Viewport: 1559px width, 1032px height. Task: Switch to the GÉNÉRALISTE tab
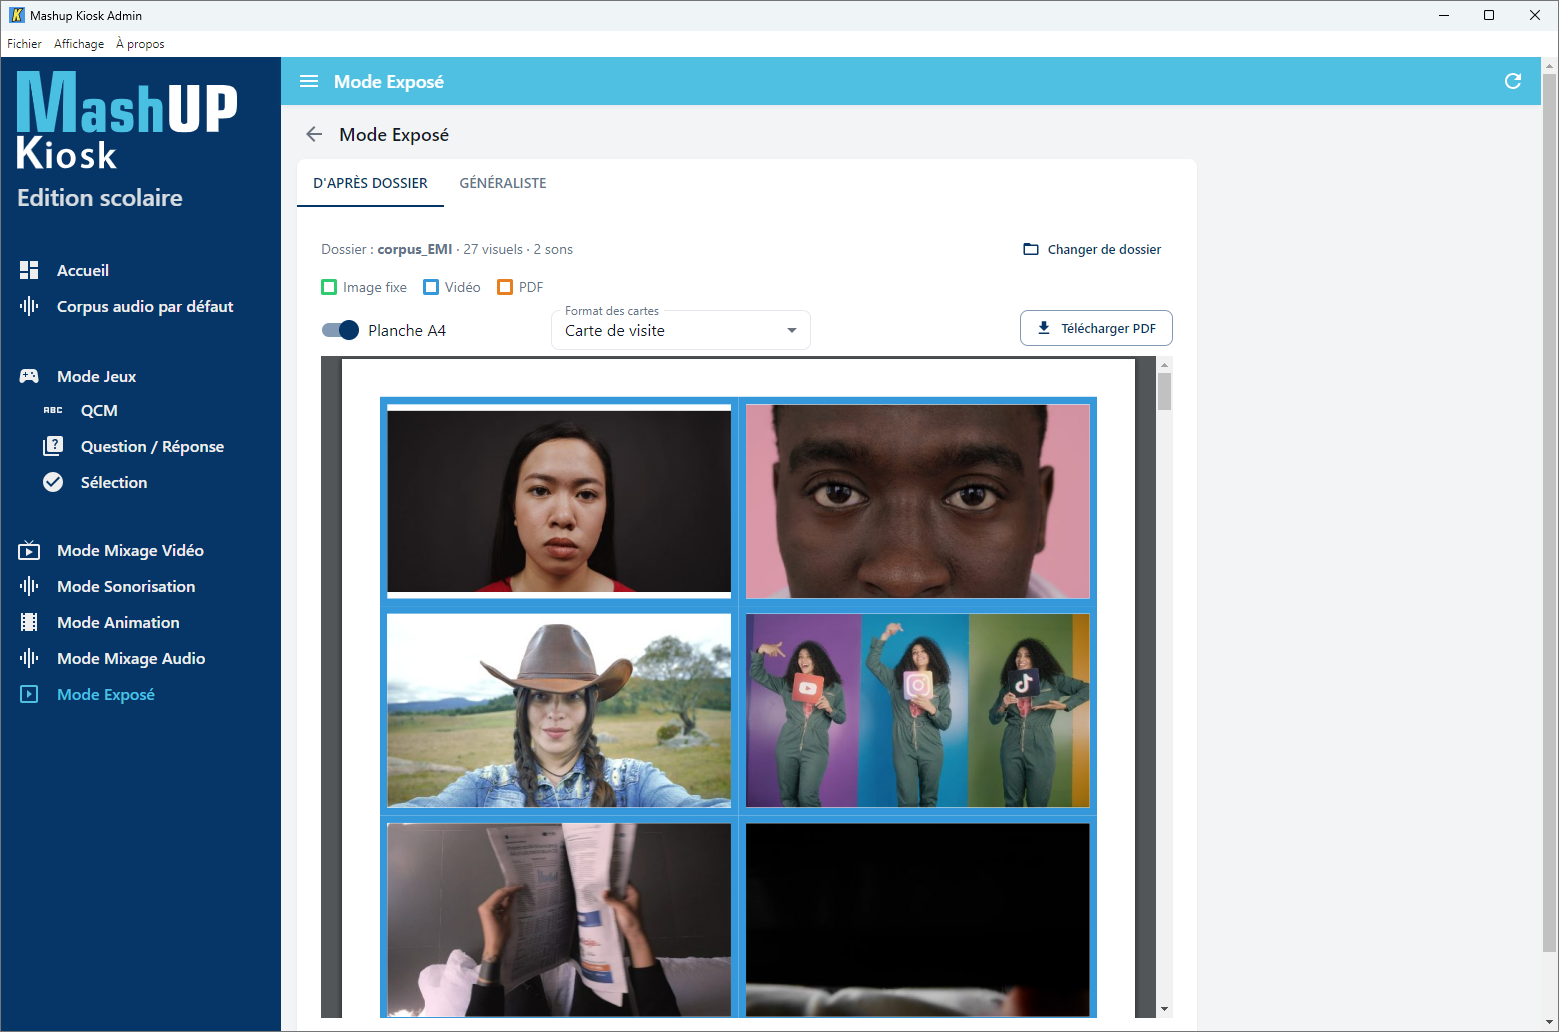click(503, 183)
